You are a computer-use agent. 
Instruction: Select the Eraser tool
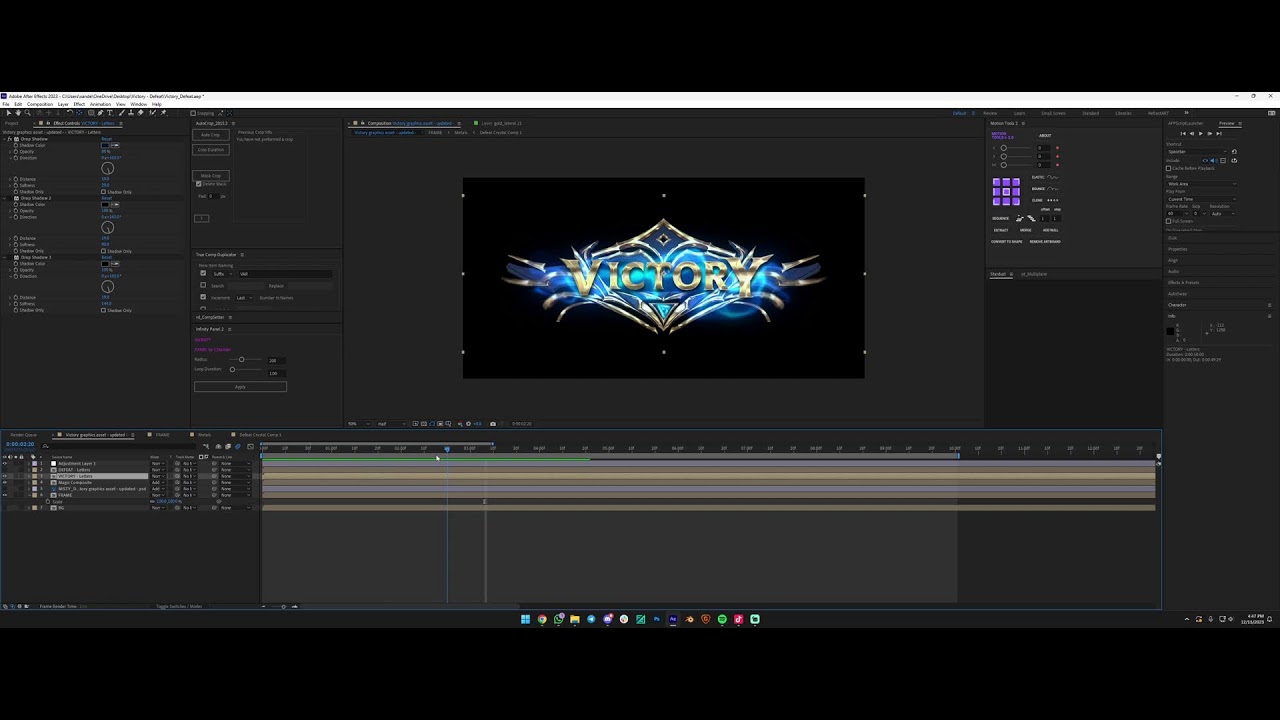click(140, 113)
